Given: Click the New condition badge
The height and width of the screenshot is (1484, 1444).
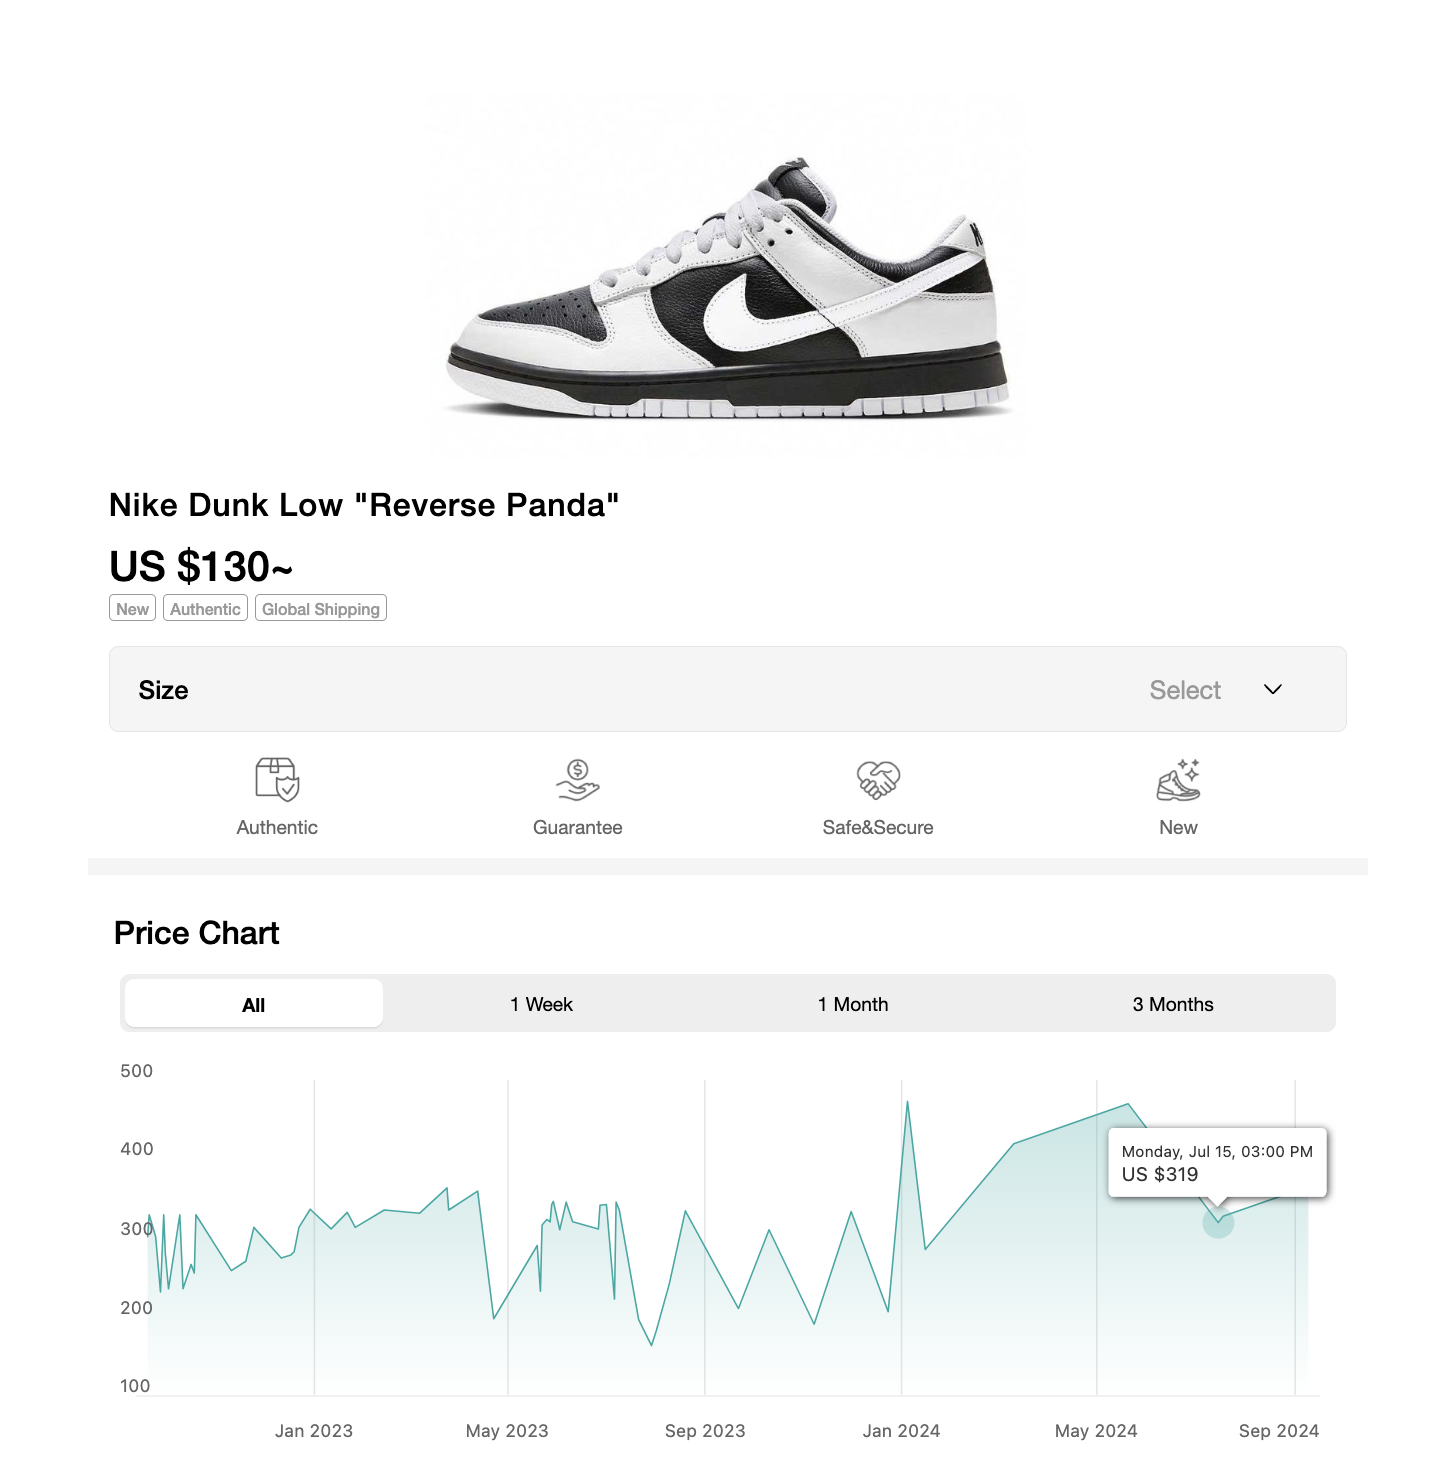Looking at the screenshot, I should 131,608.
